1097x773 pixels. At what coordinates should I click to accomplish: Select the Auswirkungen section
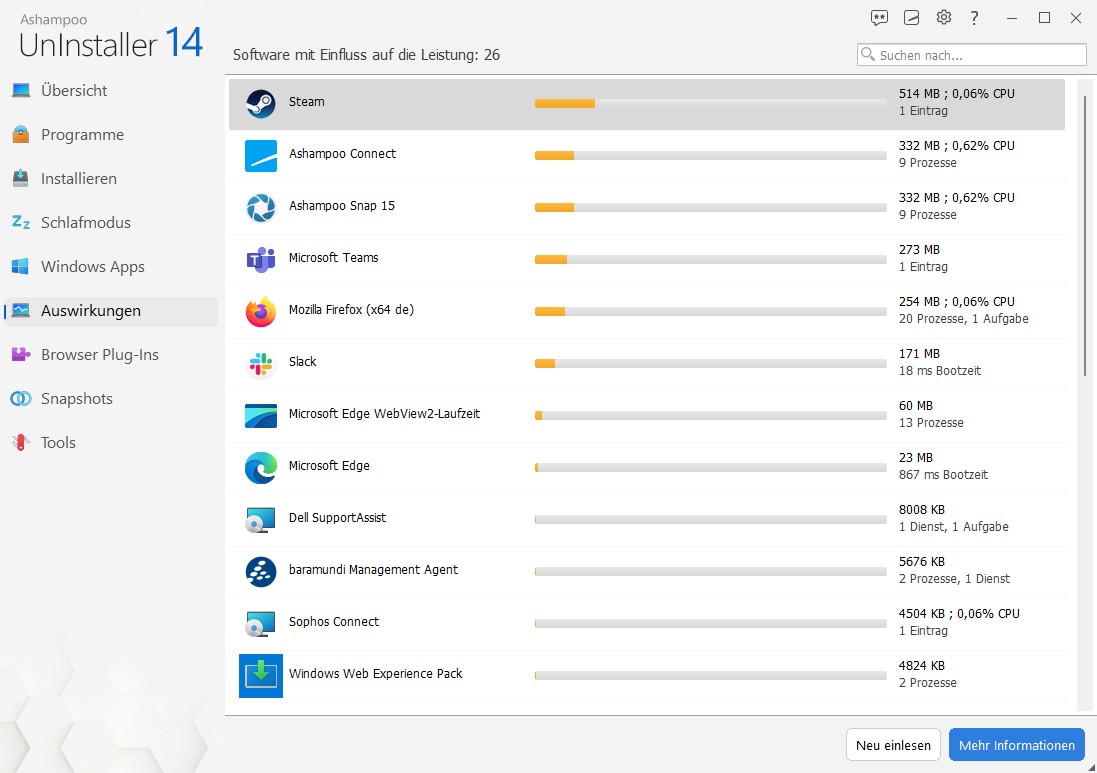point(111,311)
